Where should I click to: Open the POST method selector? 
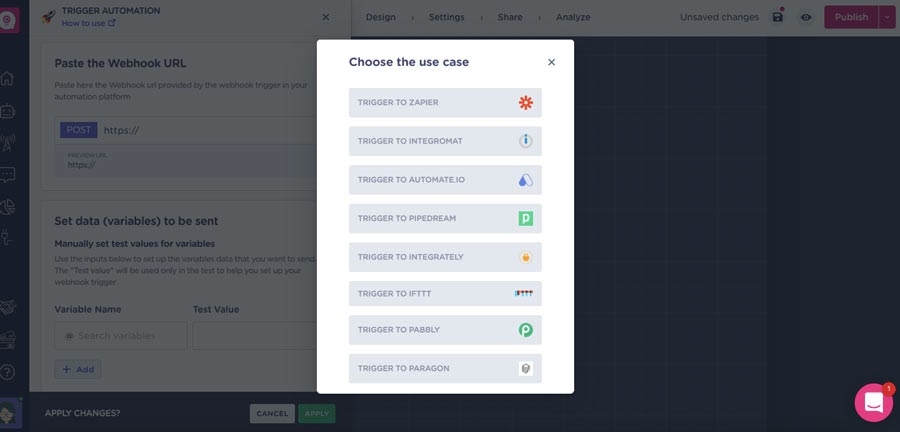[79, 130]
